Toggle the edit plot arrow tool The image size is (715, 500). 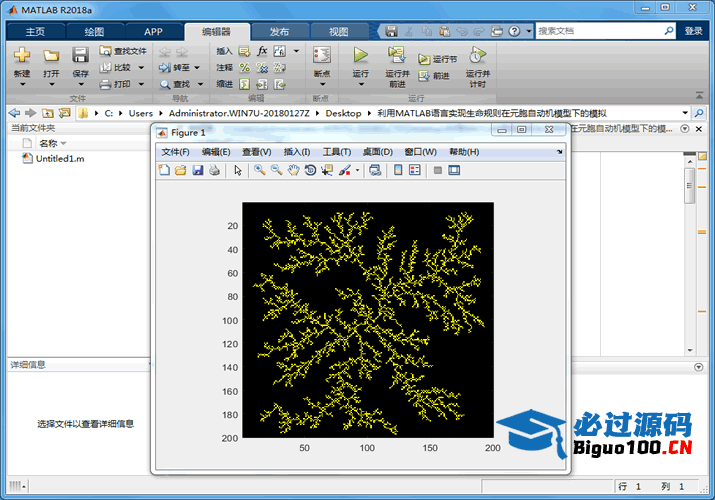click(x=238, y=171)
